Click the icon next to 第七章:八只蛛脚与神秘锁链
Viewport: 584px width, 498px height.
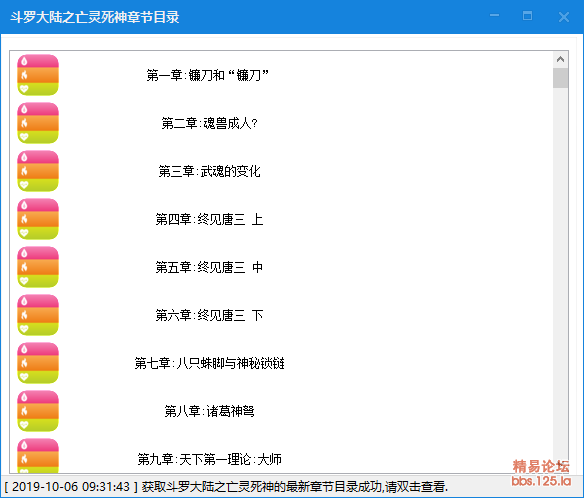tap(38, 363)
